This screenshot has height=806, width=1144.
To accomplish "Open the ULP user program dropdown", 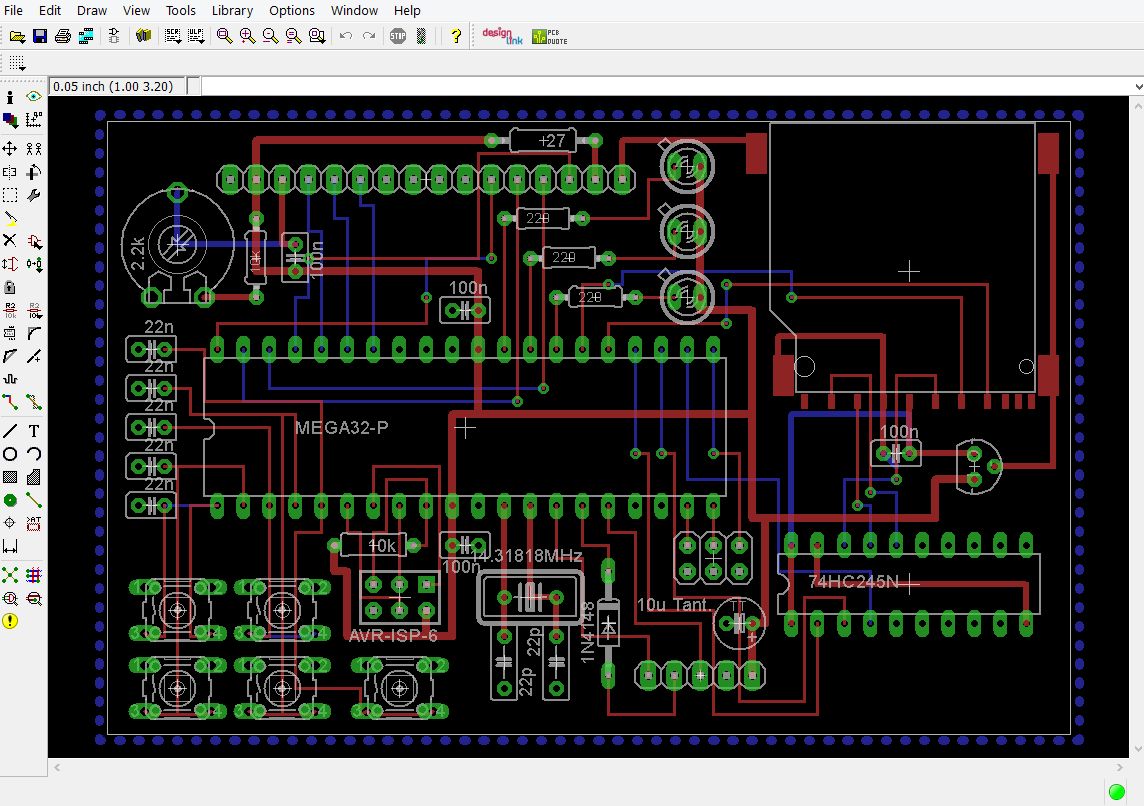I will 196,36.
